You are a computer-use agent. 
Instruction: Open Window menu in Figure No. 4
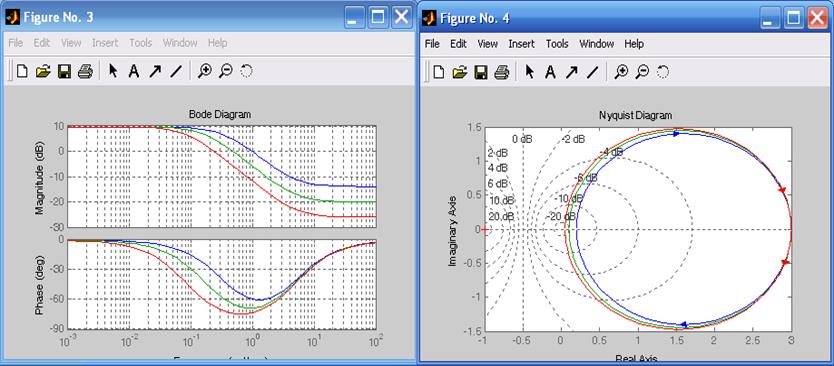pos(596,44)
